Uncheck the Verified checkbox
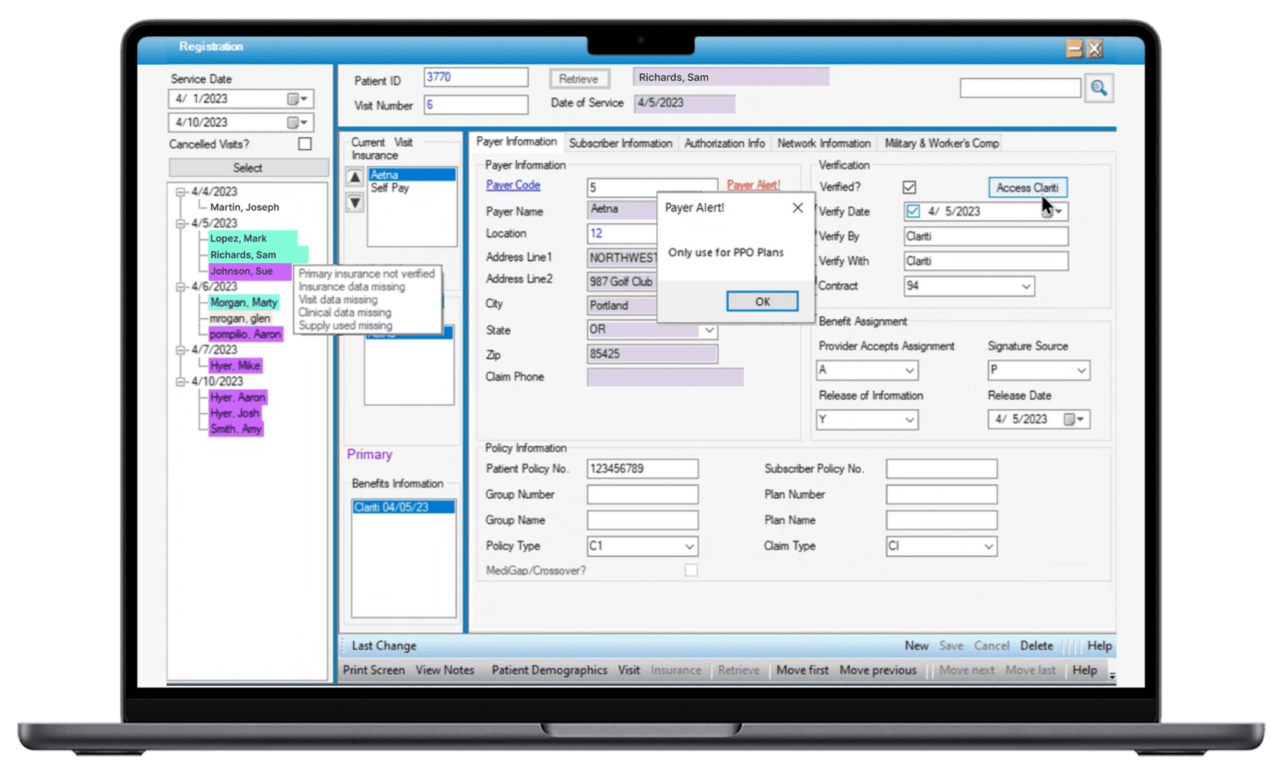The image size is (1280, 766). pos(909,187)
